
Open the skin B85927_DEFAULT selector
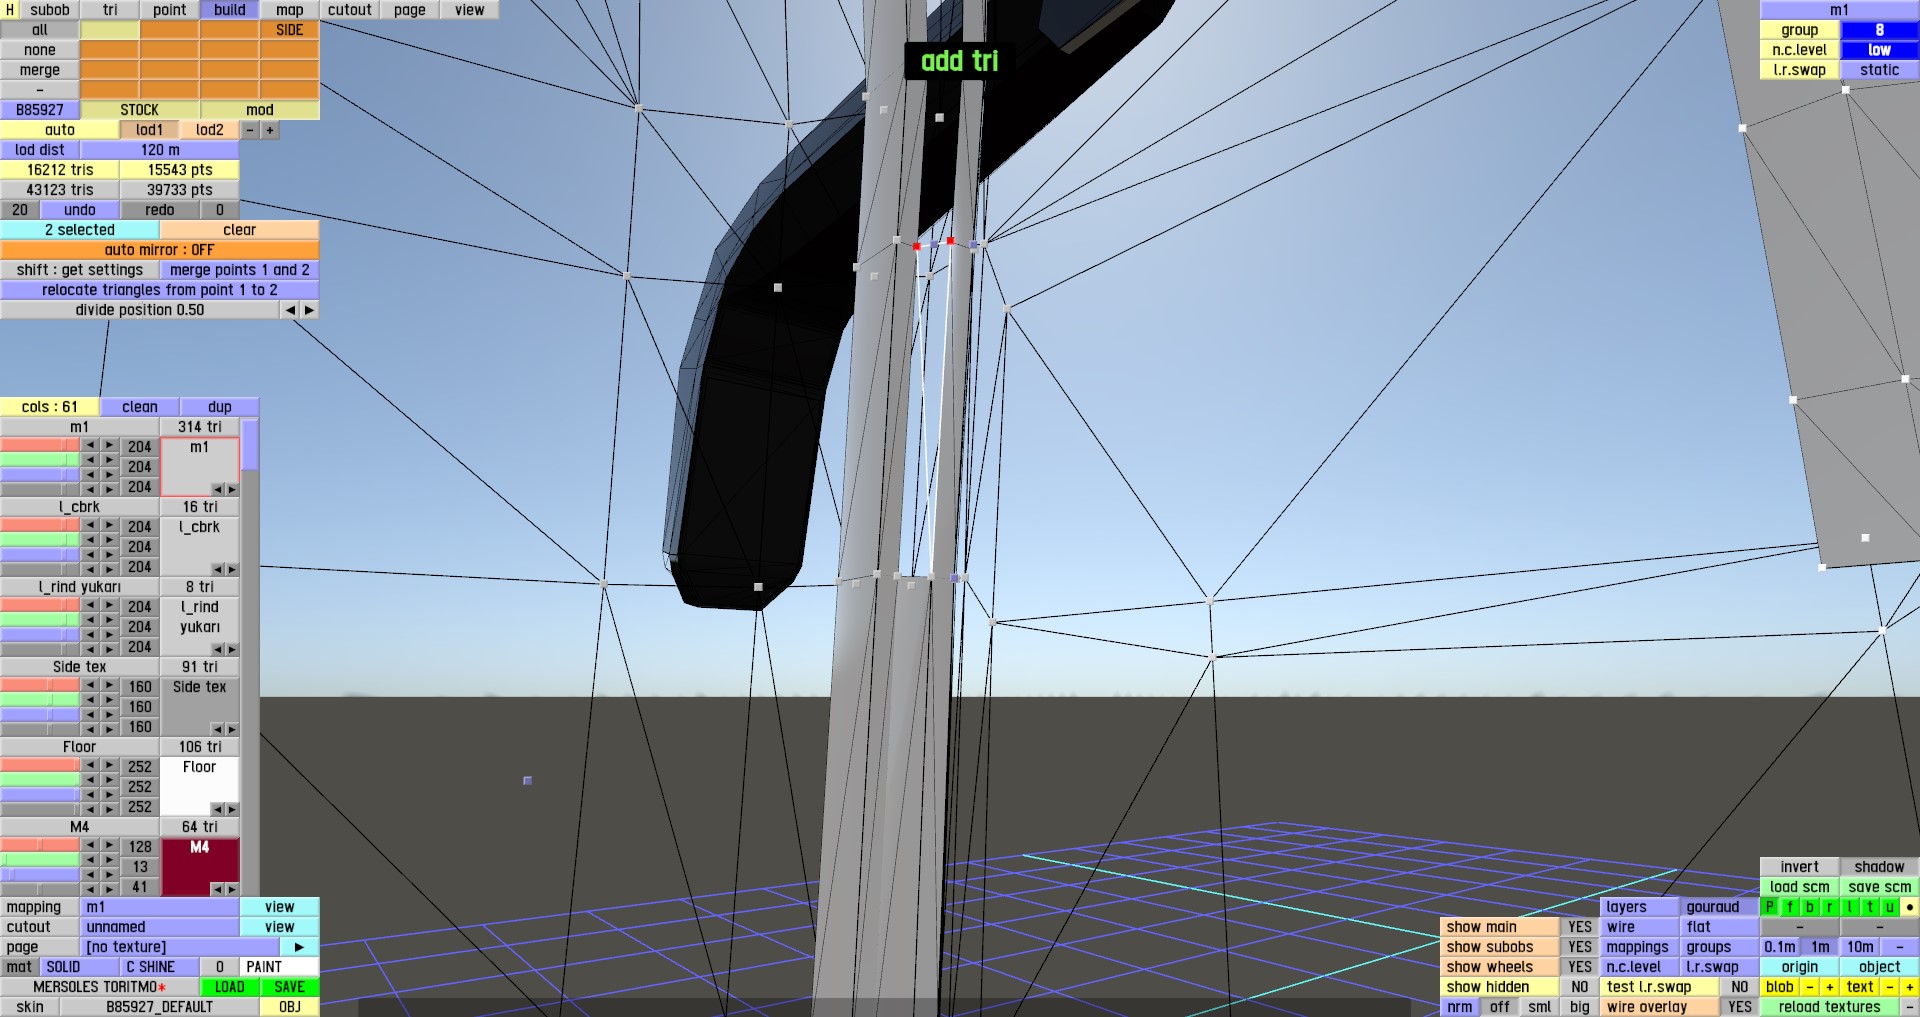[160, 1007]
